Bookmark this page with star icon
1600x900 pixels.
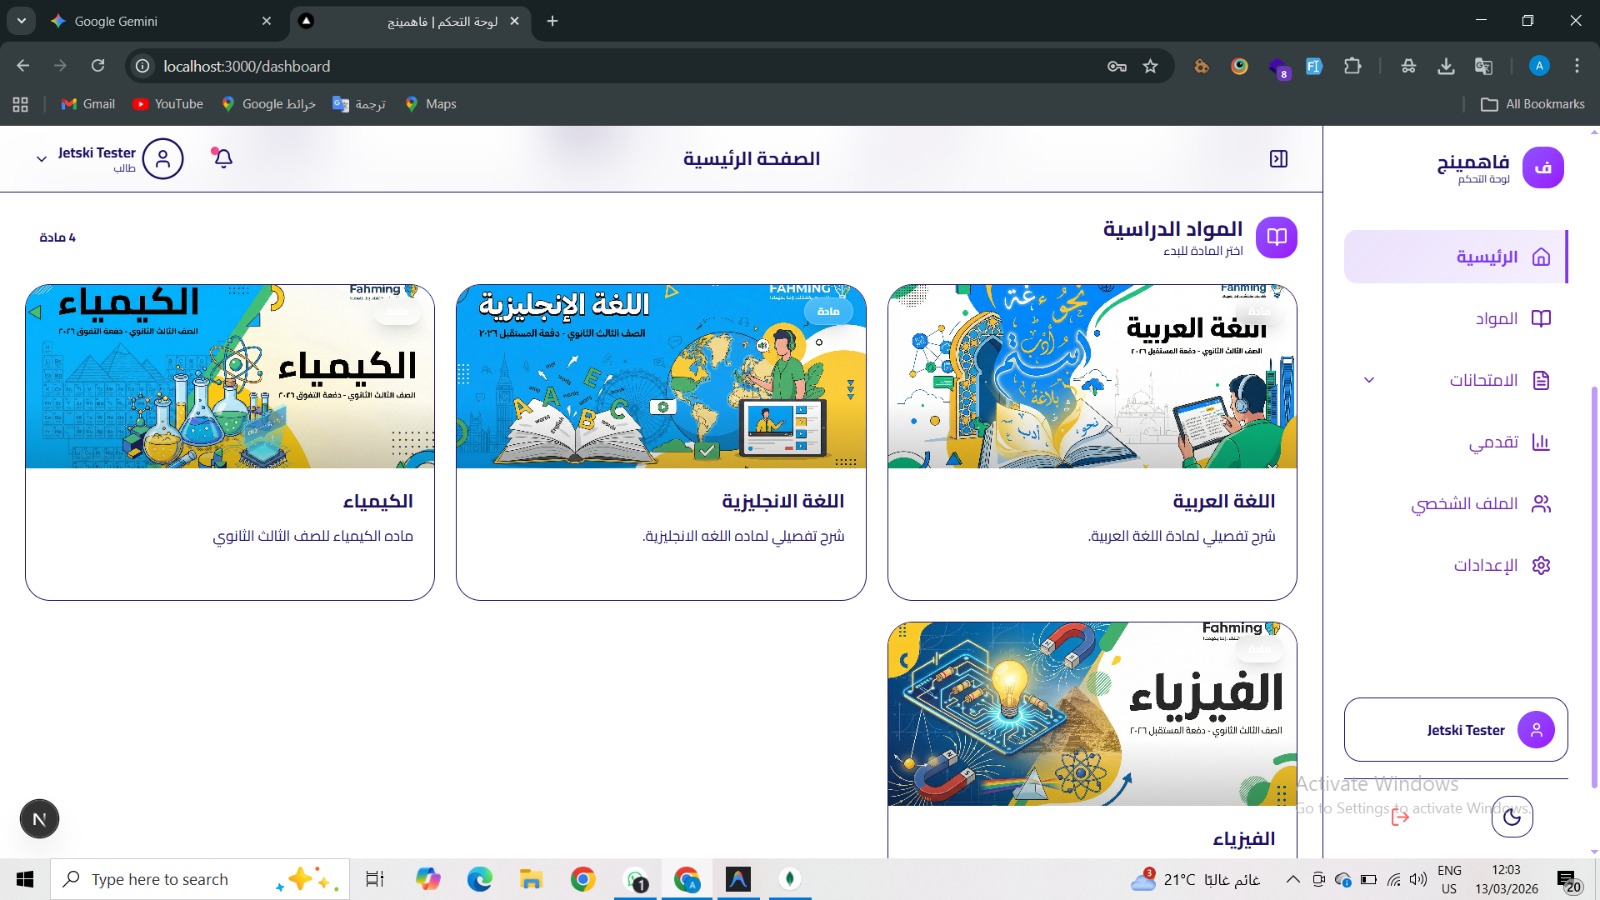pyautogui.click(x=1150, y=66)
